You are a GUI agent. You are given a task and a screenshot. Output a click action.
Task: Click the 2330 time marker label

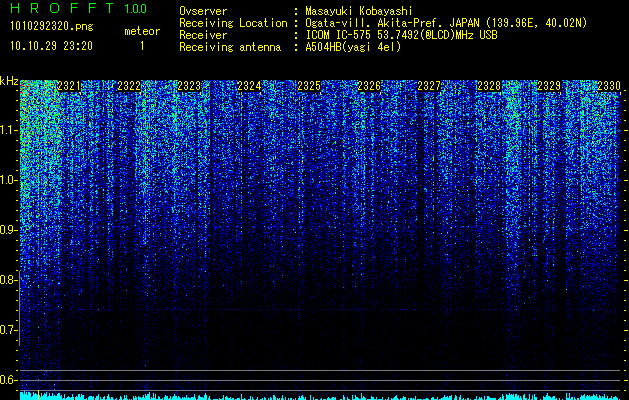[609, 86]
